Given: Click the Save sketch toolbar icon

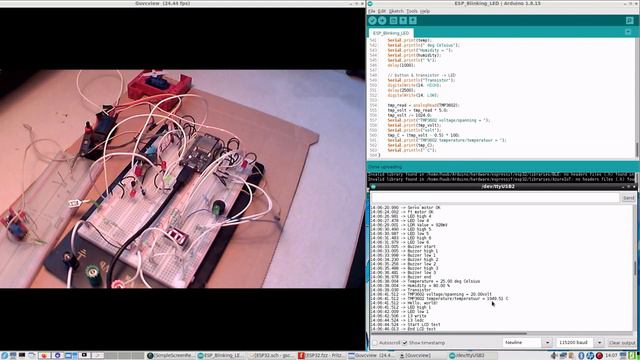Looking at the screenshot, I should click(413, 20).
